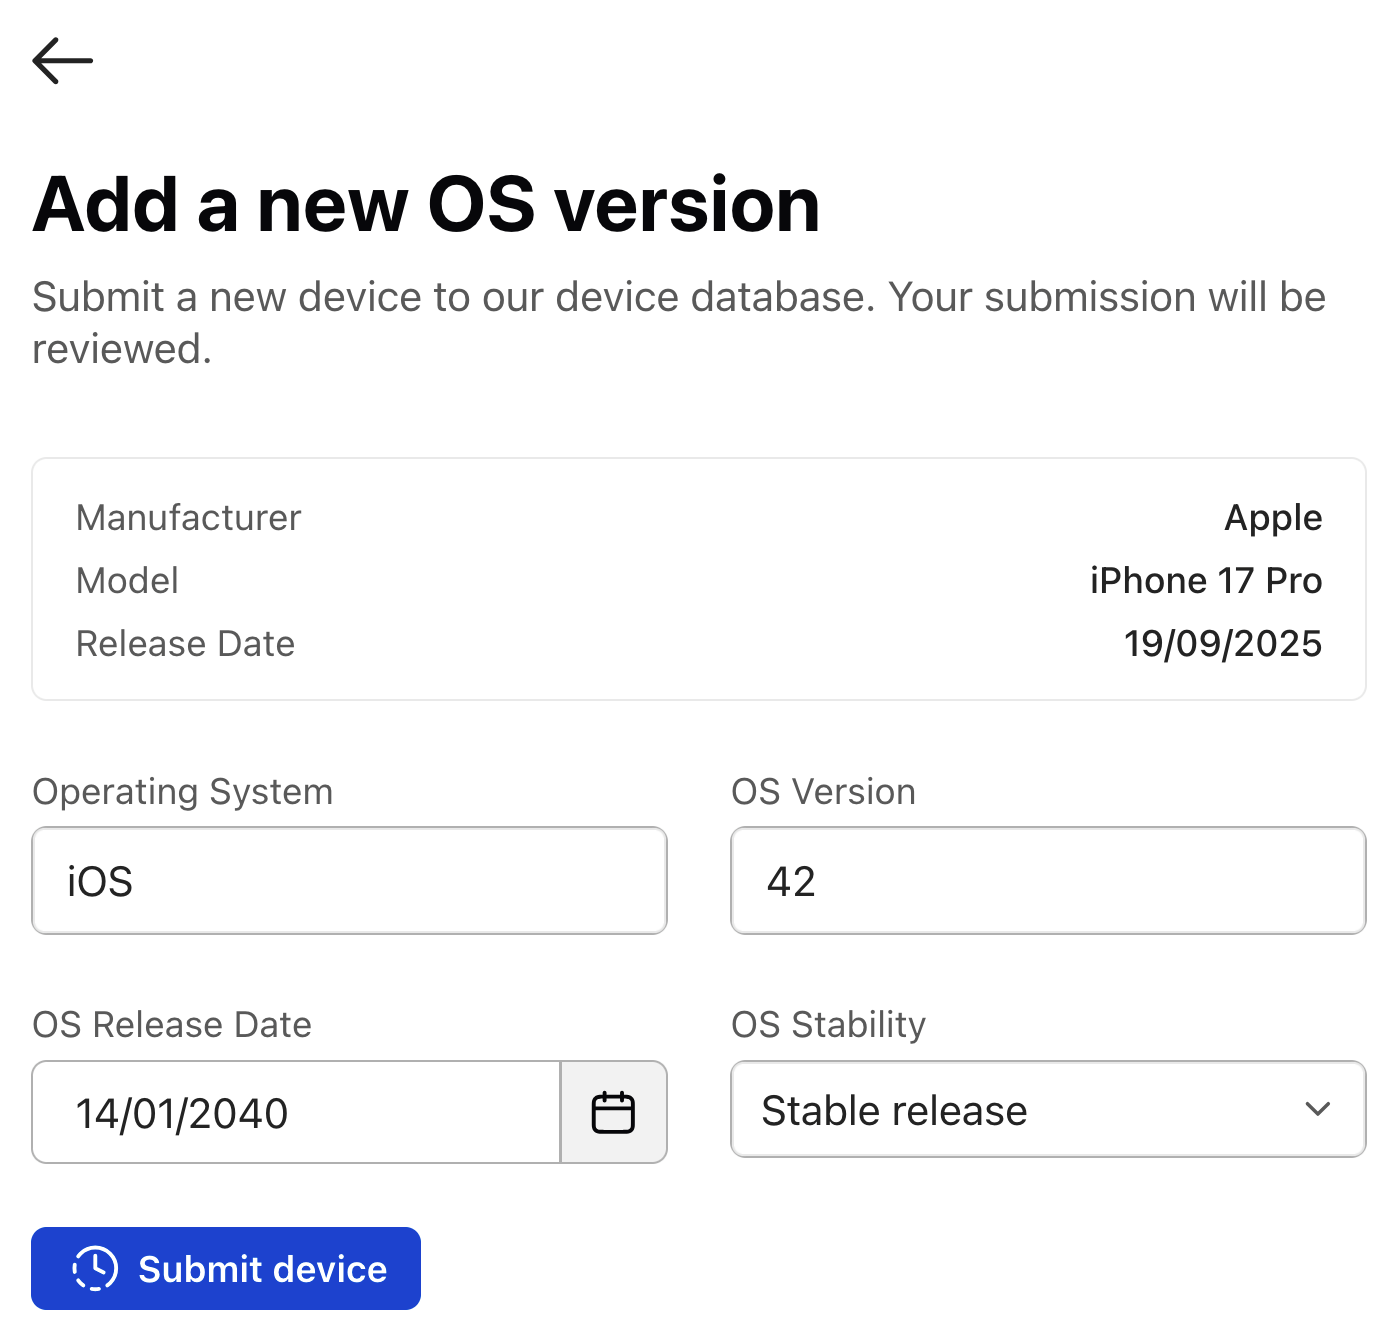
Task: Open the calendar date picker icon
Action: 613,1111
